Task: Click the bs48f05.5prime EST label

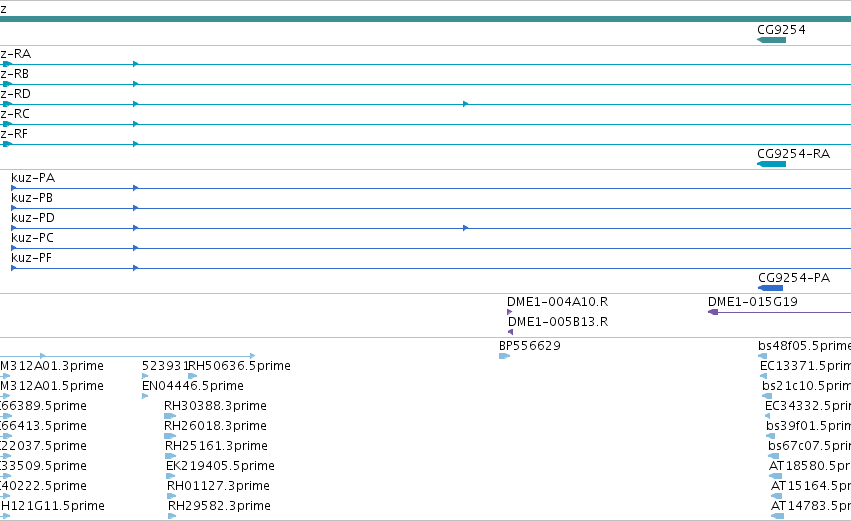Action: pos(804,346)
